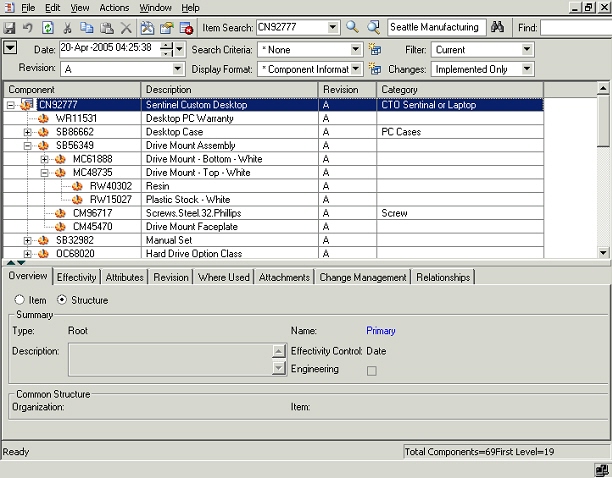Click the Undo arrow icon
The width and height of the screenshot is (612, 478).
(x=27, y=28)
